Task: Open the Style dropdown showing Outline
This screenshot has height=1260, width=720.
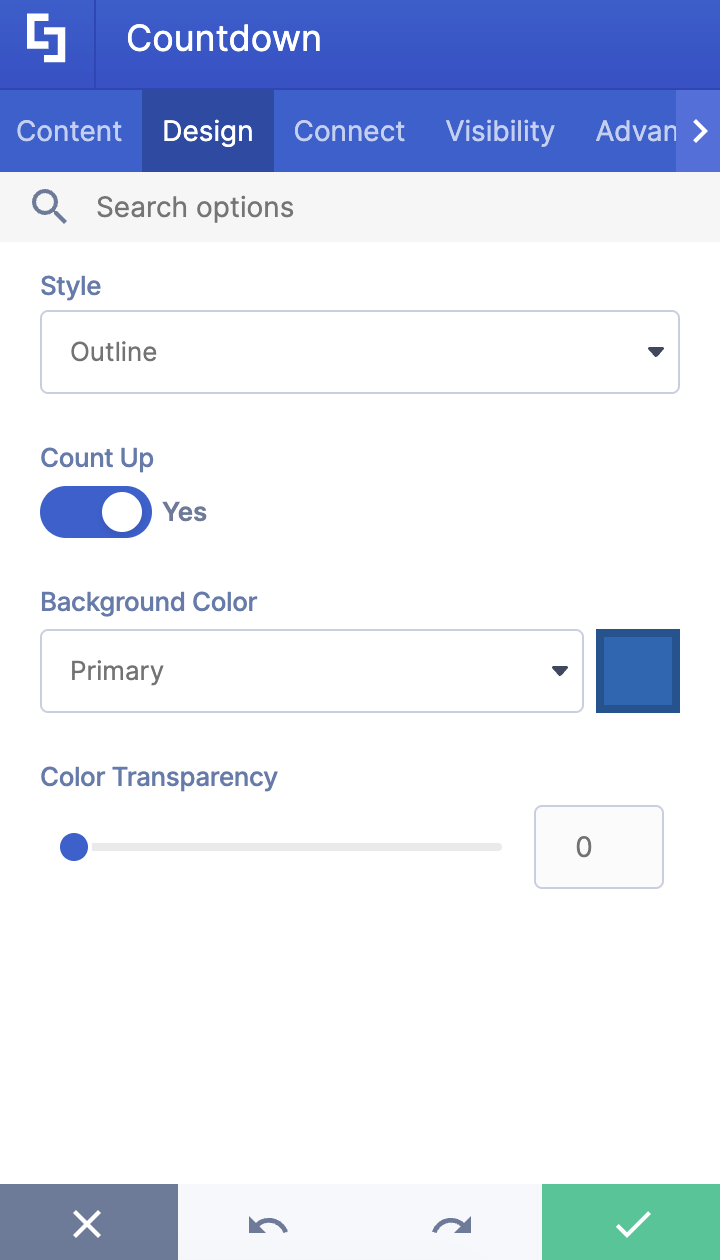Action: click(x=360, y=351)
